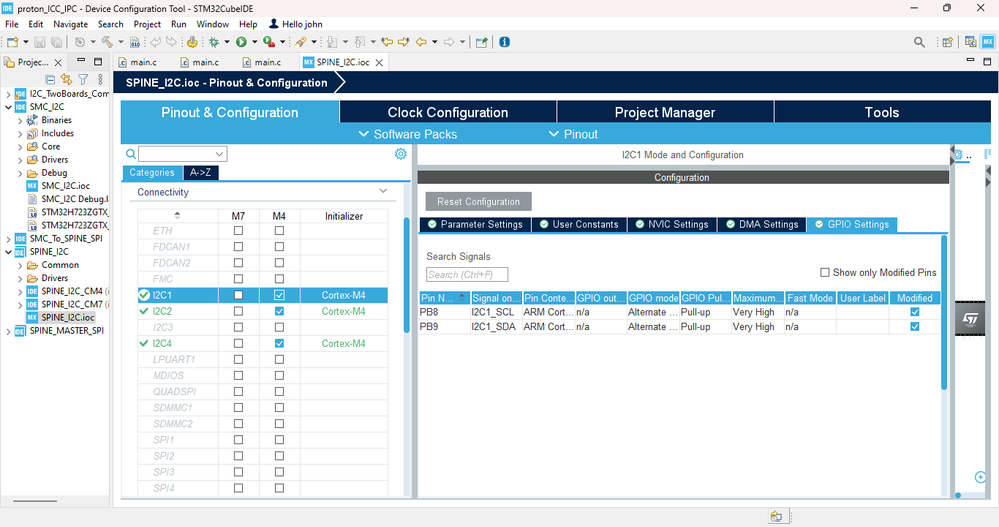Click the external tools brush icon

coord(300,42)
